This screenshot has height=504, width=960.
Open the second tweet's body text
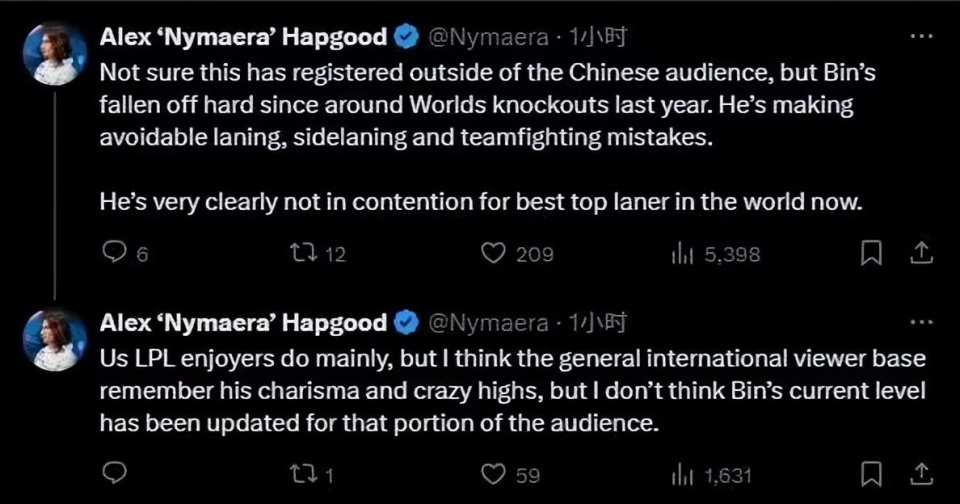point(512,390)
